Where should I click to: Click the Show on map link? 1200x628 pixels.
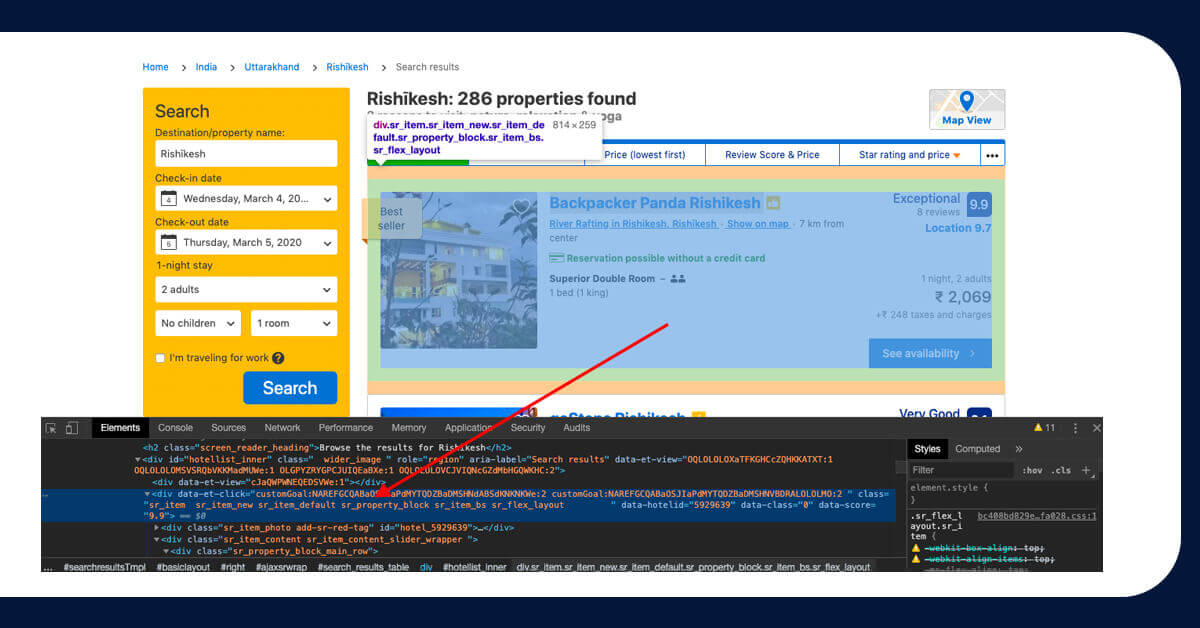(x=758, y=224)
